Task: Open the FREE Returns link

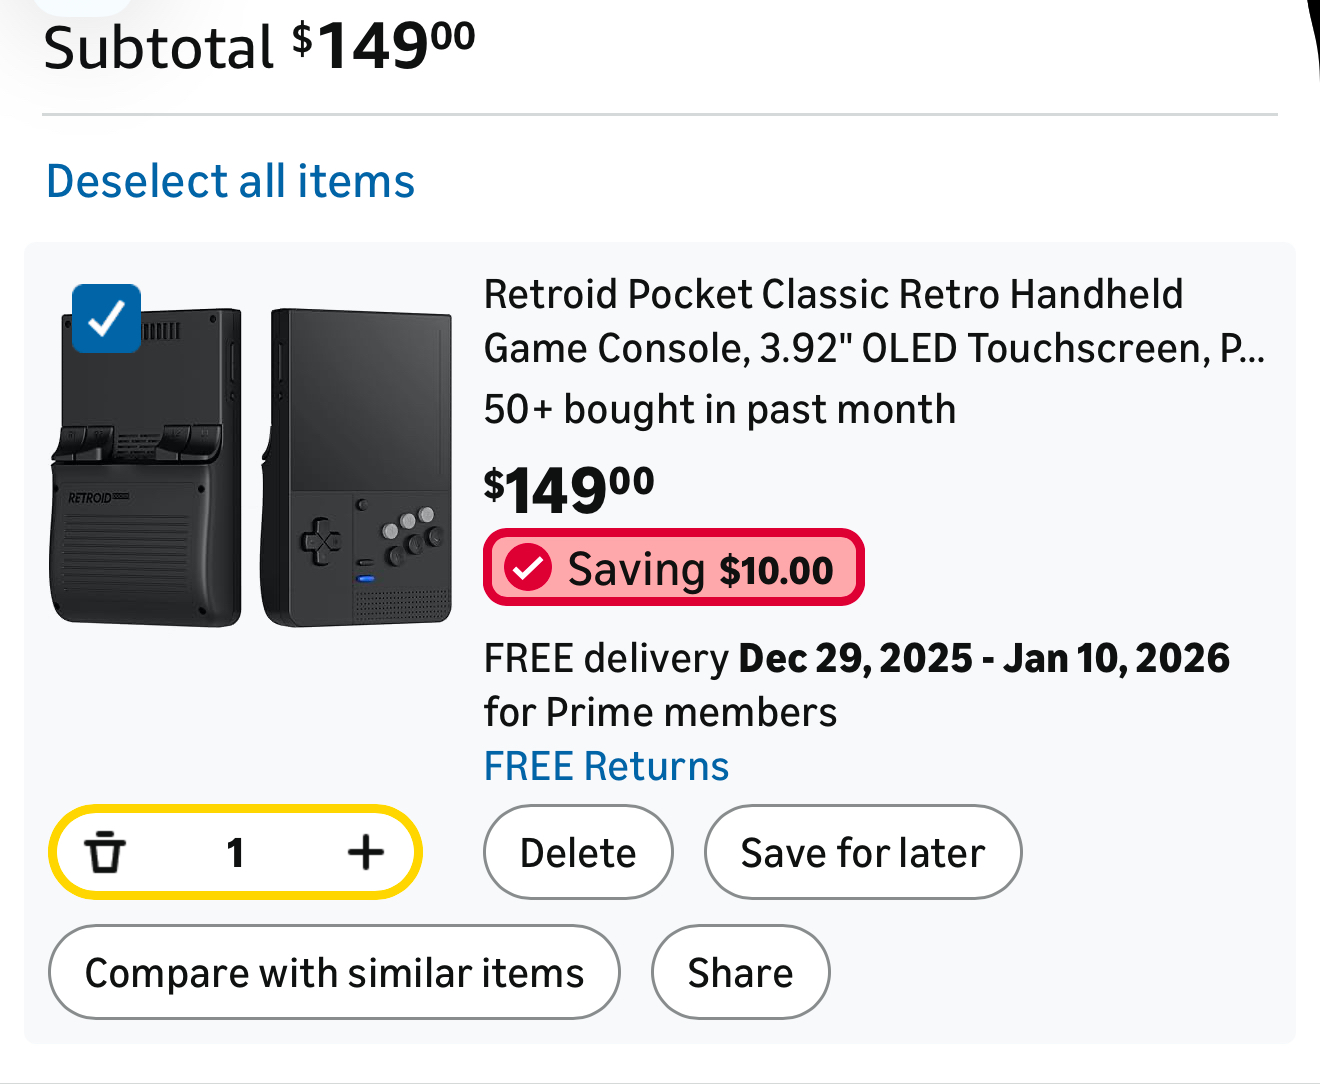Action: (x=606, y=767)
